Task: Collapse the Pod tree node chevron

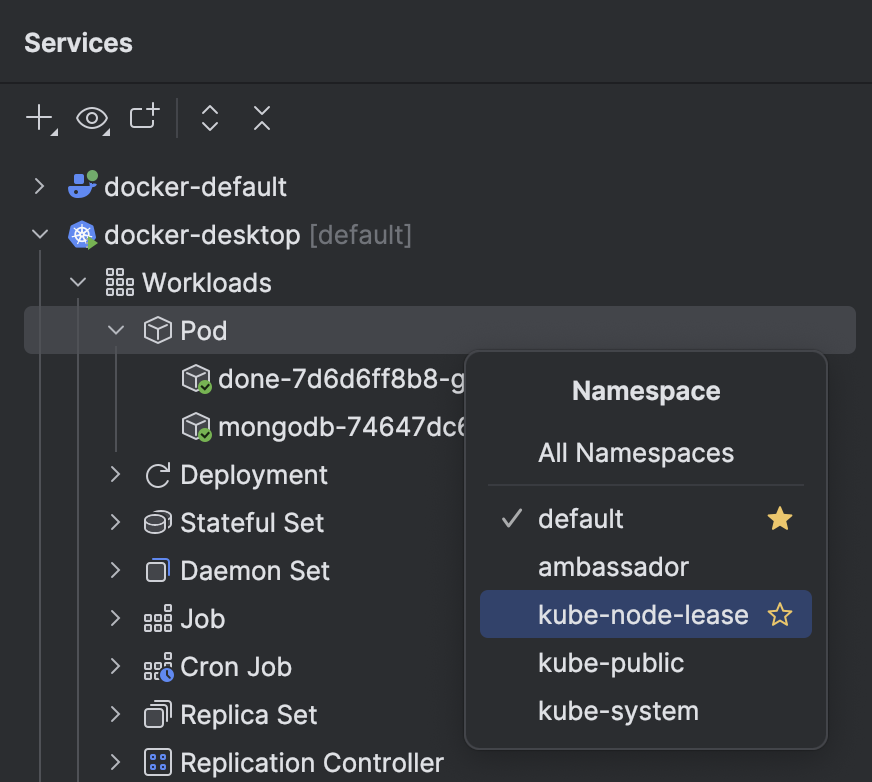Action: pos(115,330)
